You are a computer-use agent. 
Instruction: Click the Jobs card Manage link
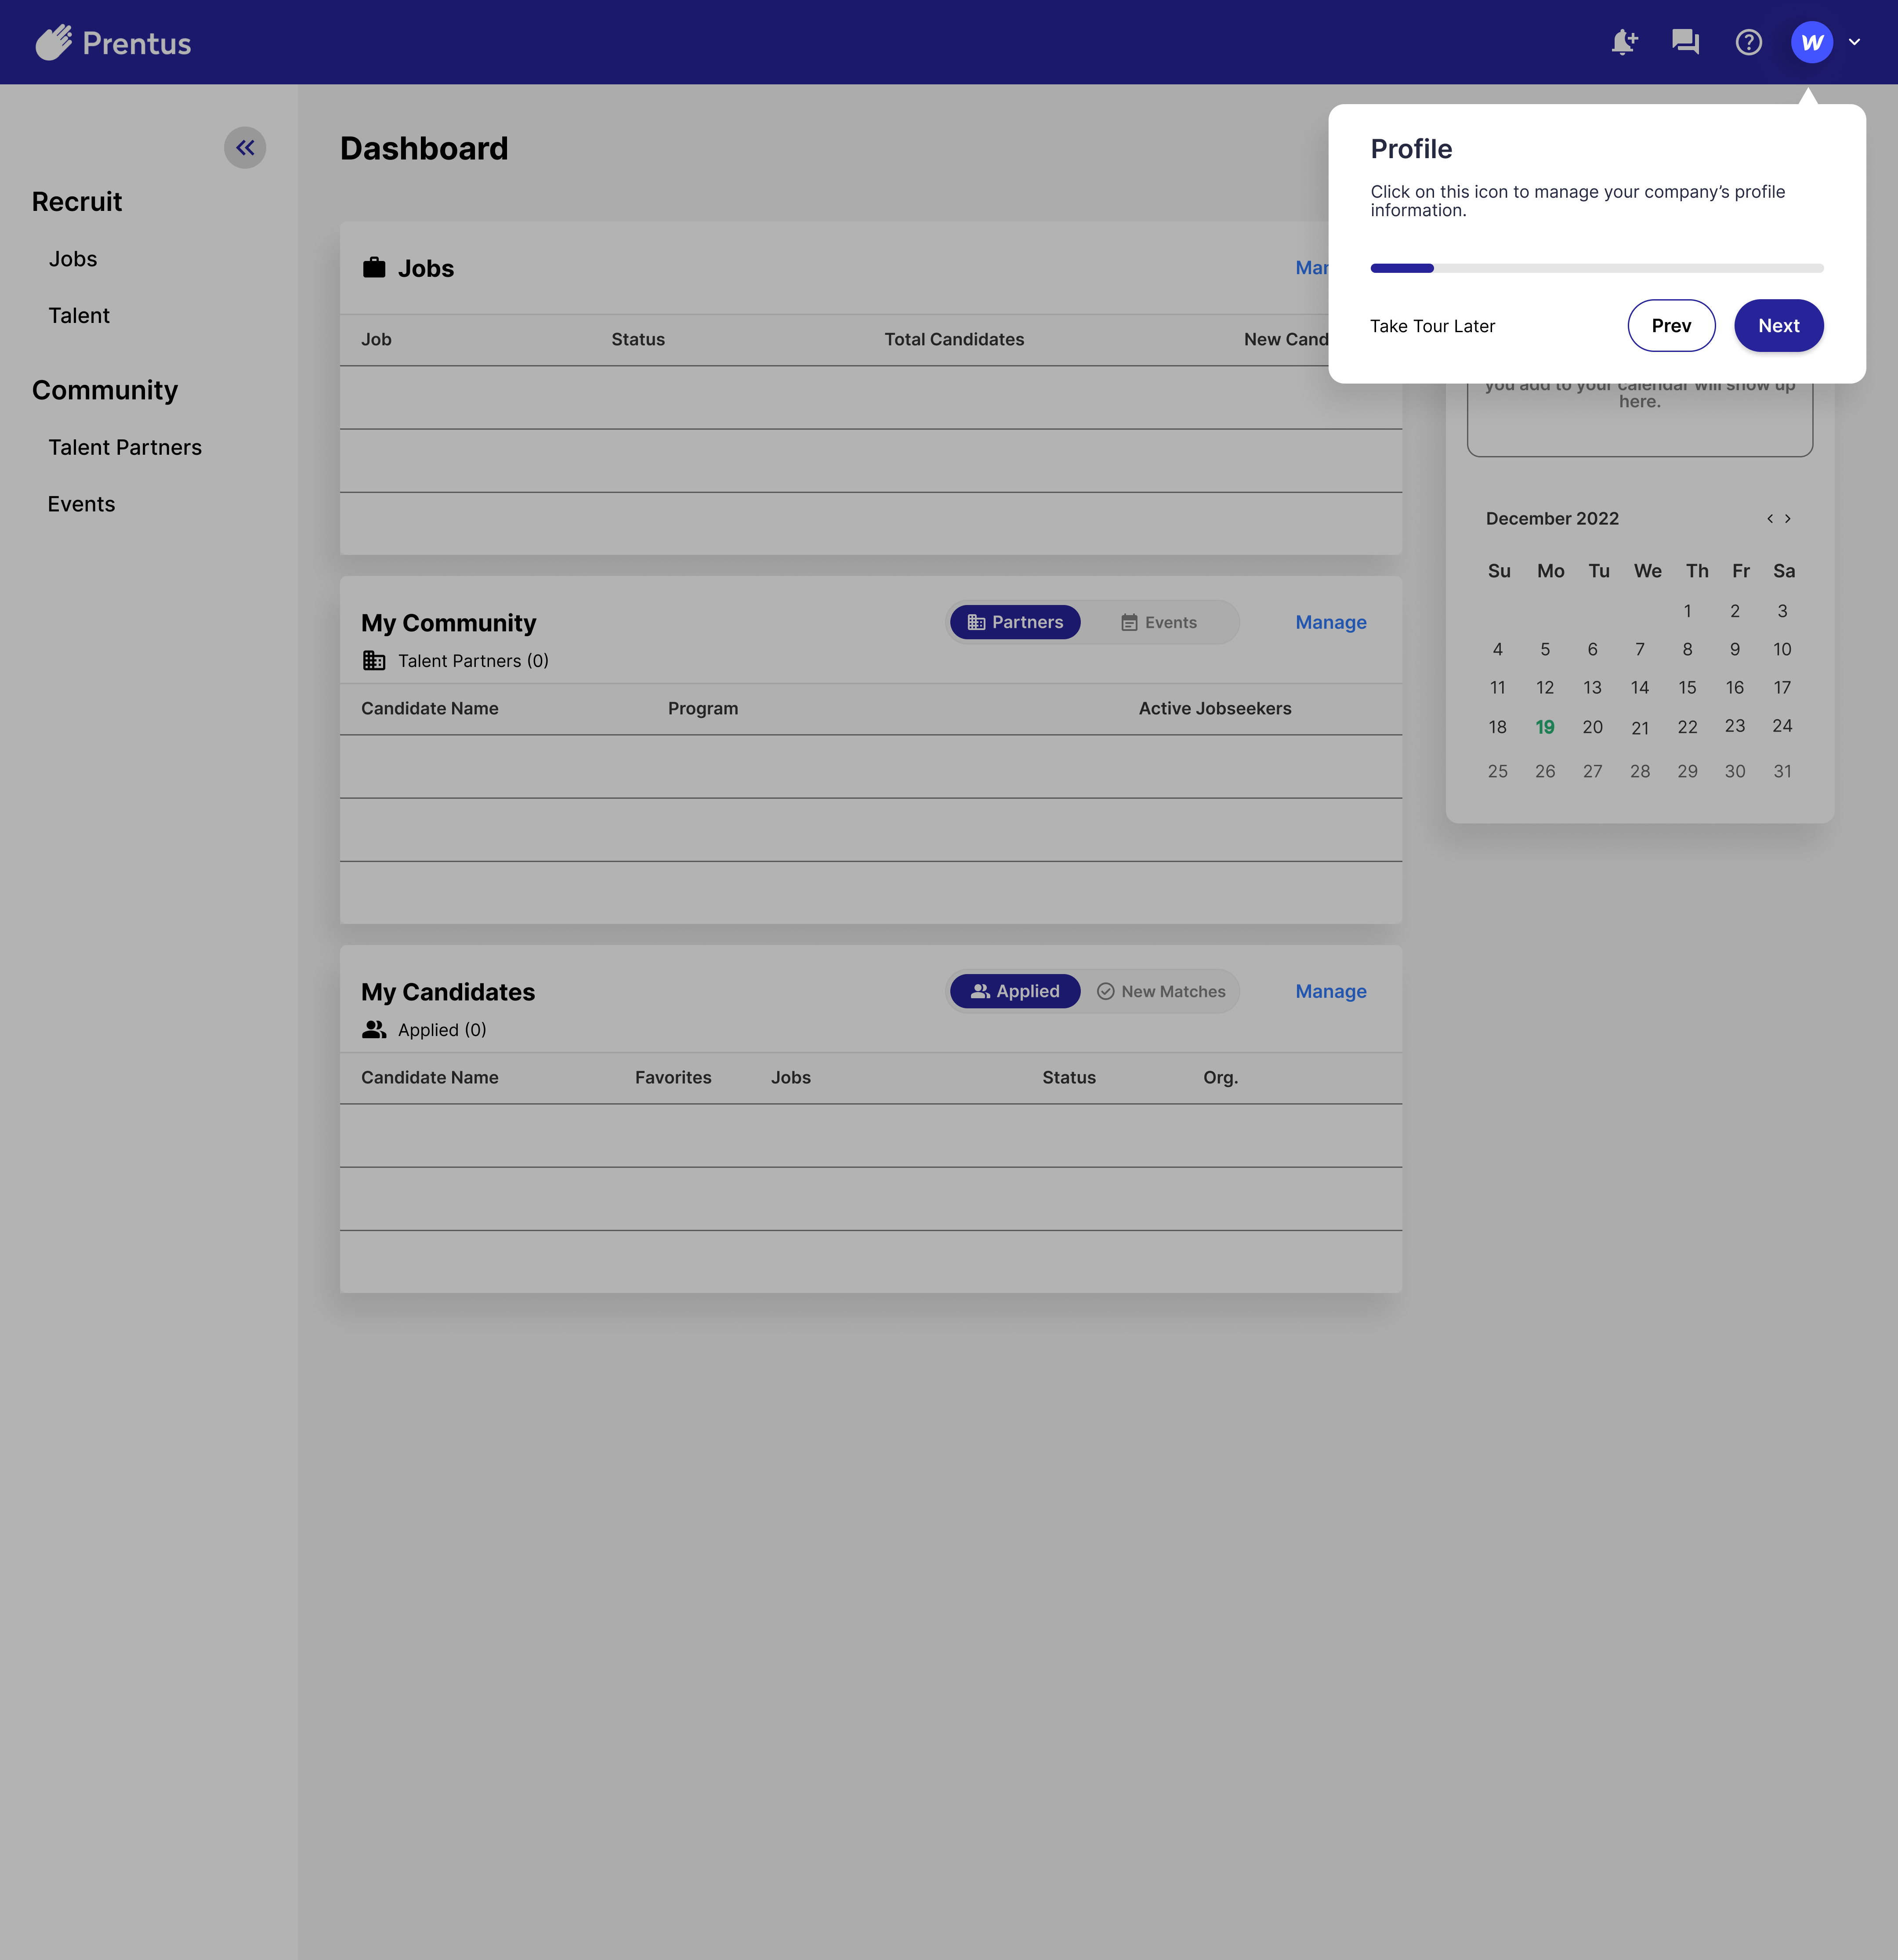tap(1312, 268)
